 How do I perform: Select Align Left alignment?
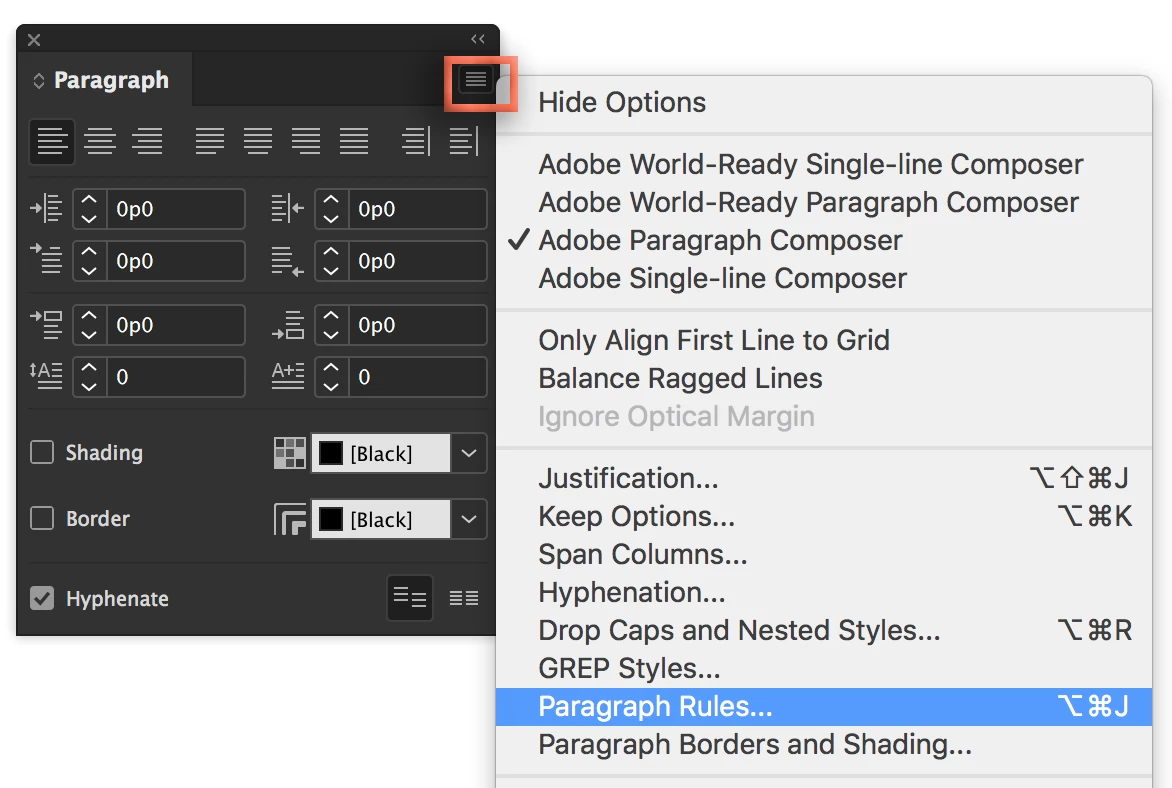click(52, 141)
